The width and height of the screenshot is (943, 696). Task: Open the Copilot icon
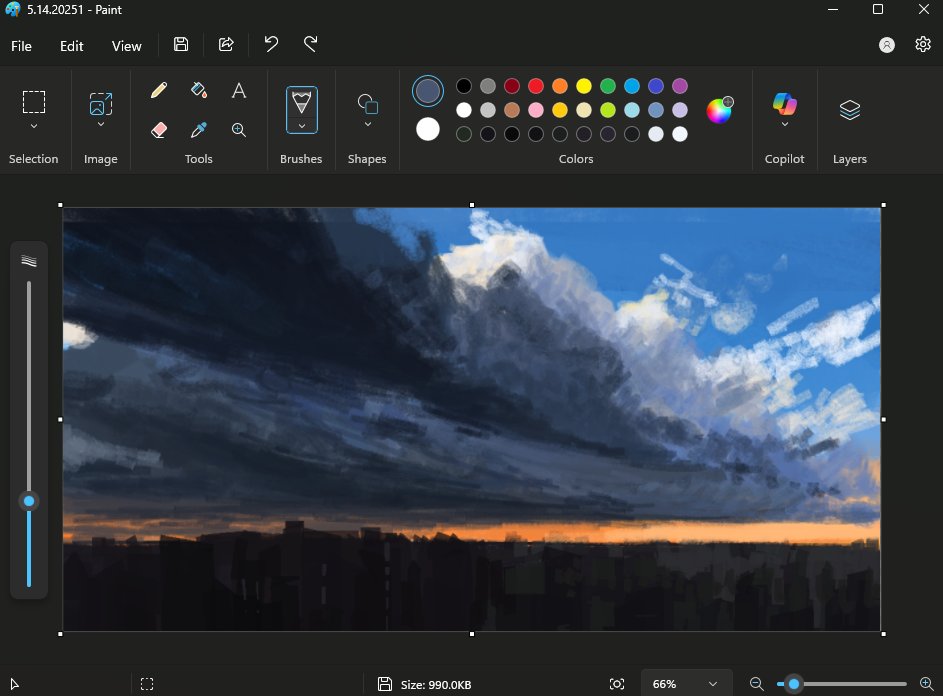tap(785, 103)
